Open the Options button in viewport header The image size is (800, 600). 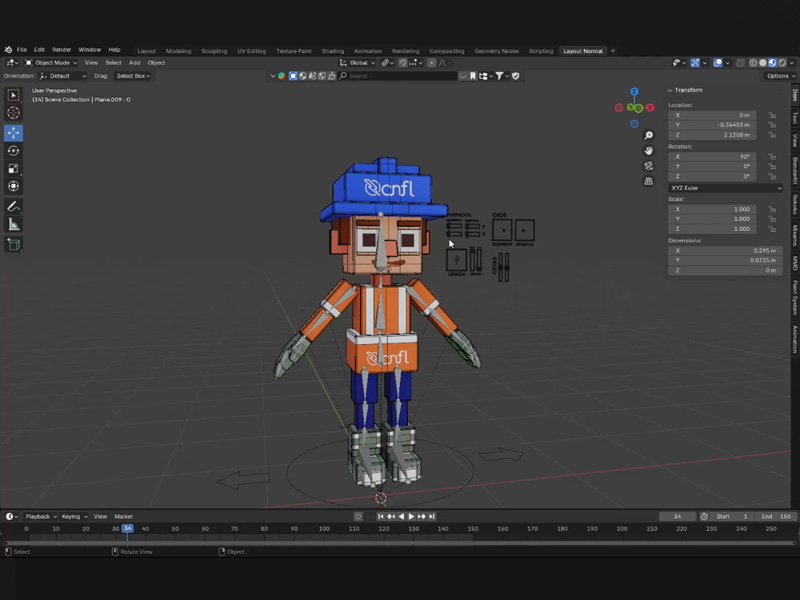tap(778, 76)
